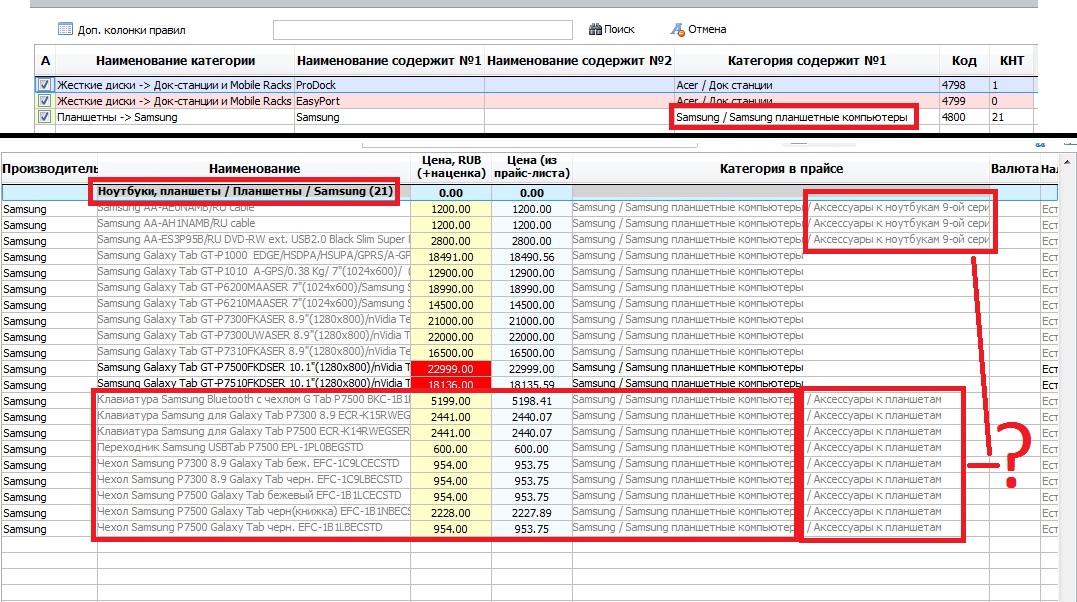Select 'Планшеты -> Samsung' category cell
Viewport: 1077px width, 602px height.
coord(175,118)
